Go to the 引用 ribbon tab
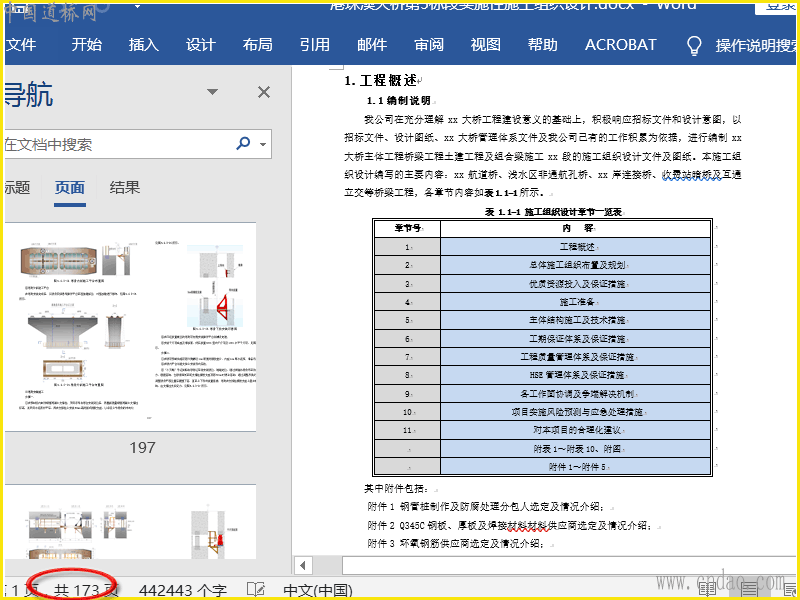Image resolution: width=800 pixels, height=600 pixels. point(315,45)
